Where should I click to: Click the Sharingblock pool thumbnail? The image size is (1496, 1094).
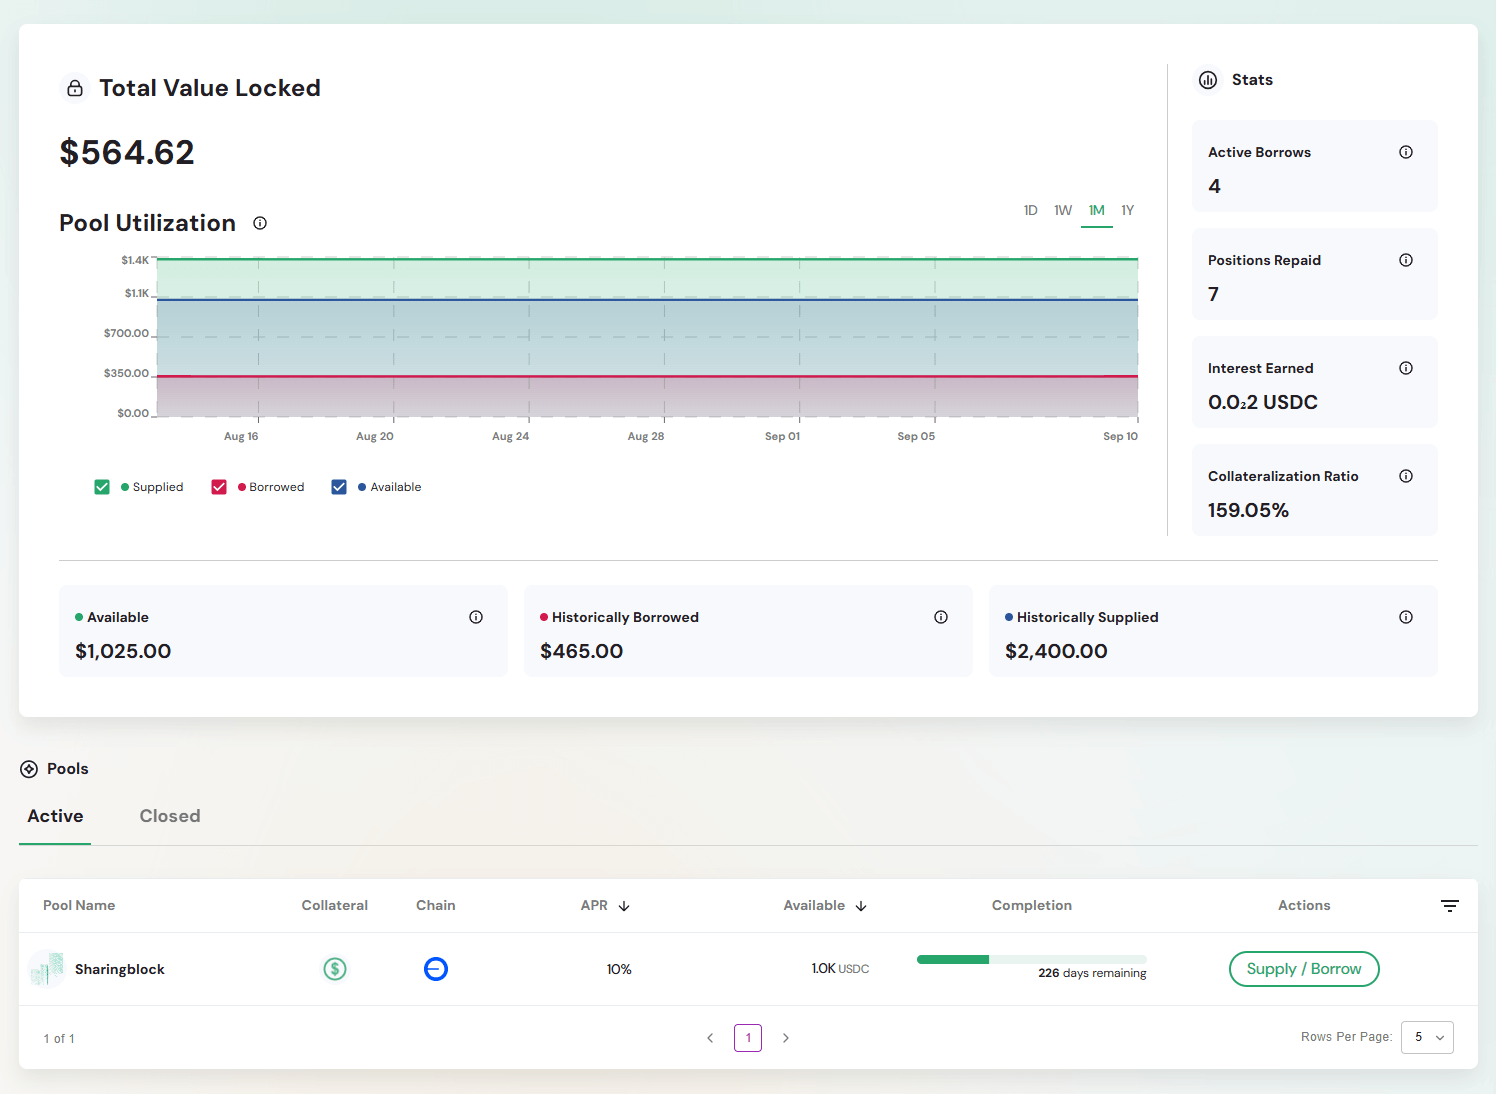pos(47,969)
